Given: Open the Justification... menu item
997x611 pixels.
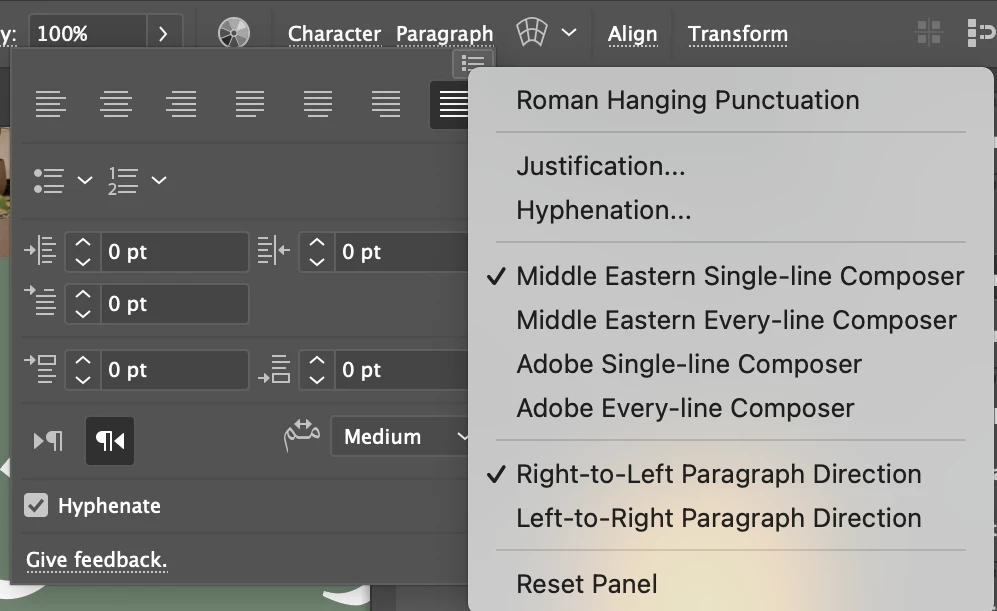Looking at the screenshot, I should tap(600, 166).
